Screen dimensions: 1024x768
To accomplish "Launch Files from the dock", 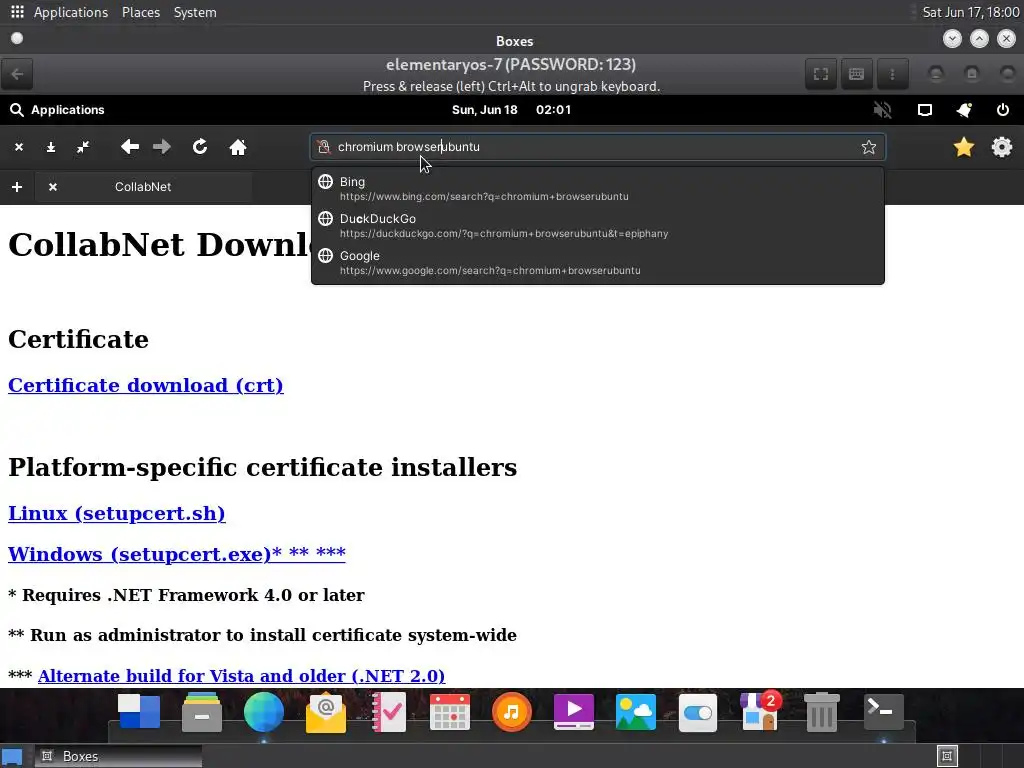I will (202, 712).
